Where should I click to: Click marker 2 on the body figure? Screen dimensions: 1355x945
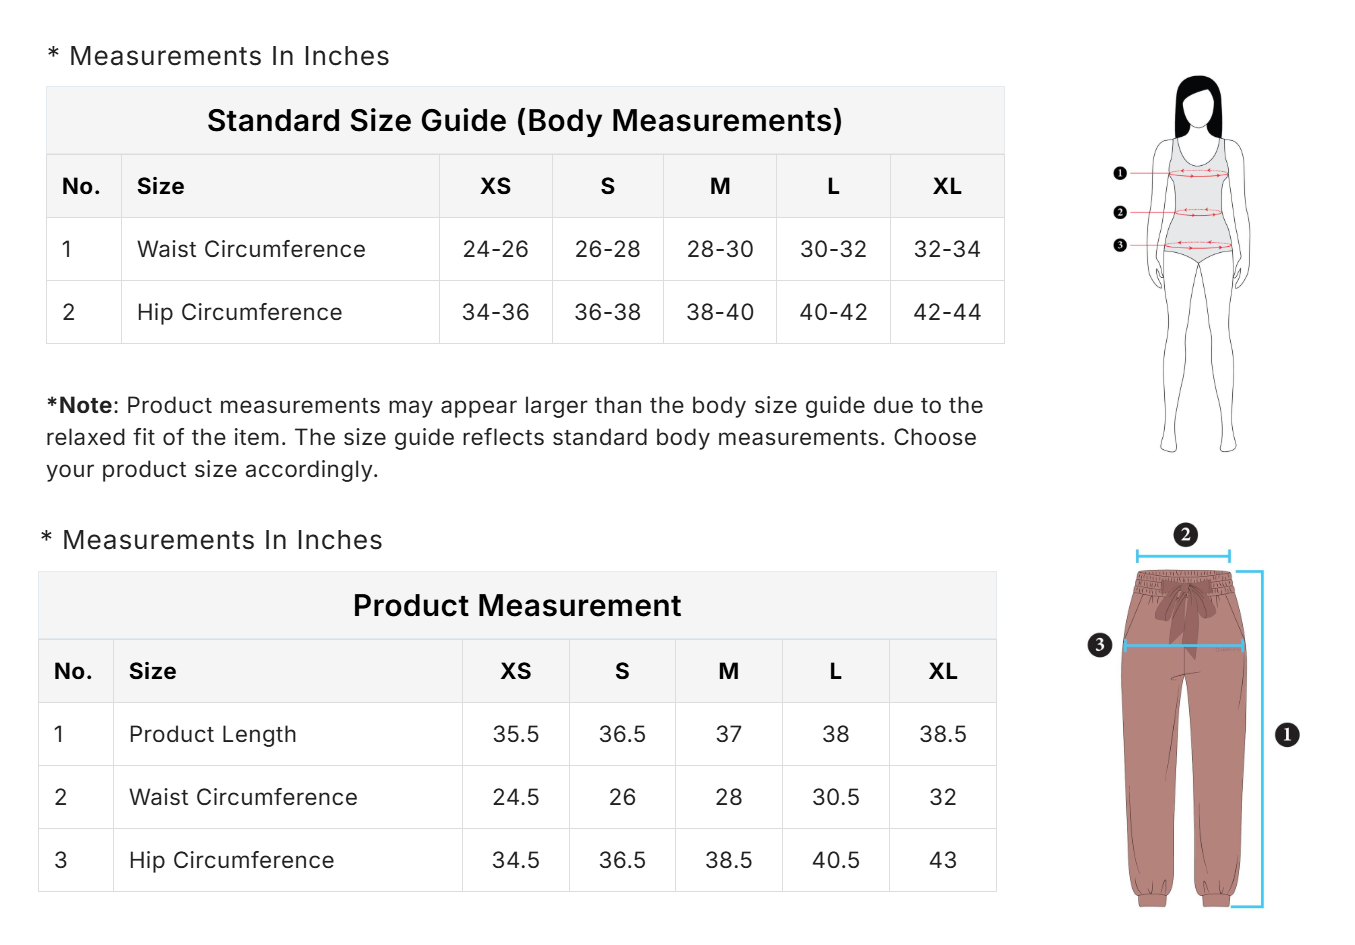(1120, 212)
